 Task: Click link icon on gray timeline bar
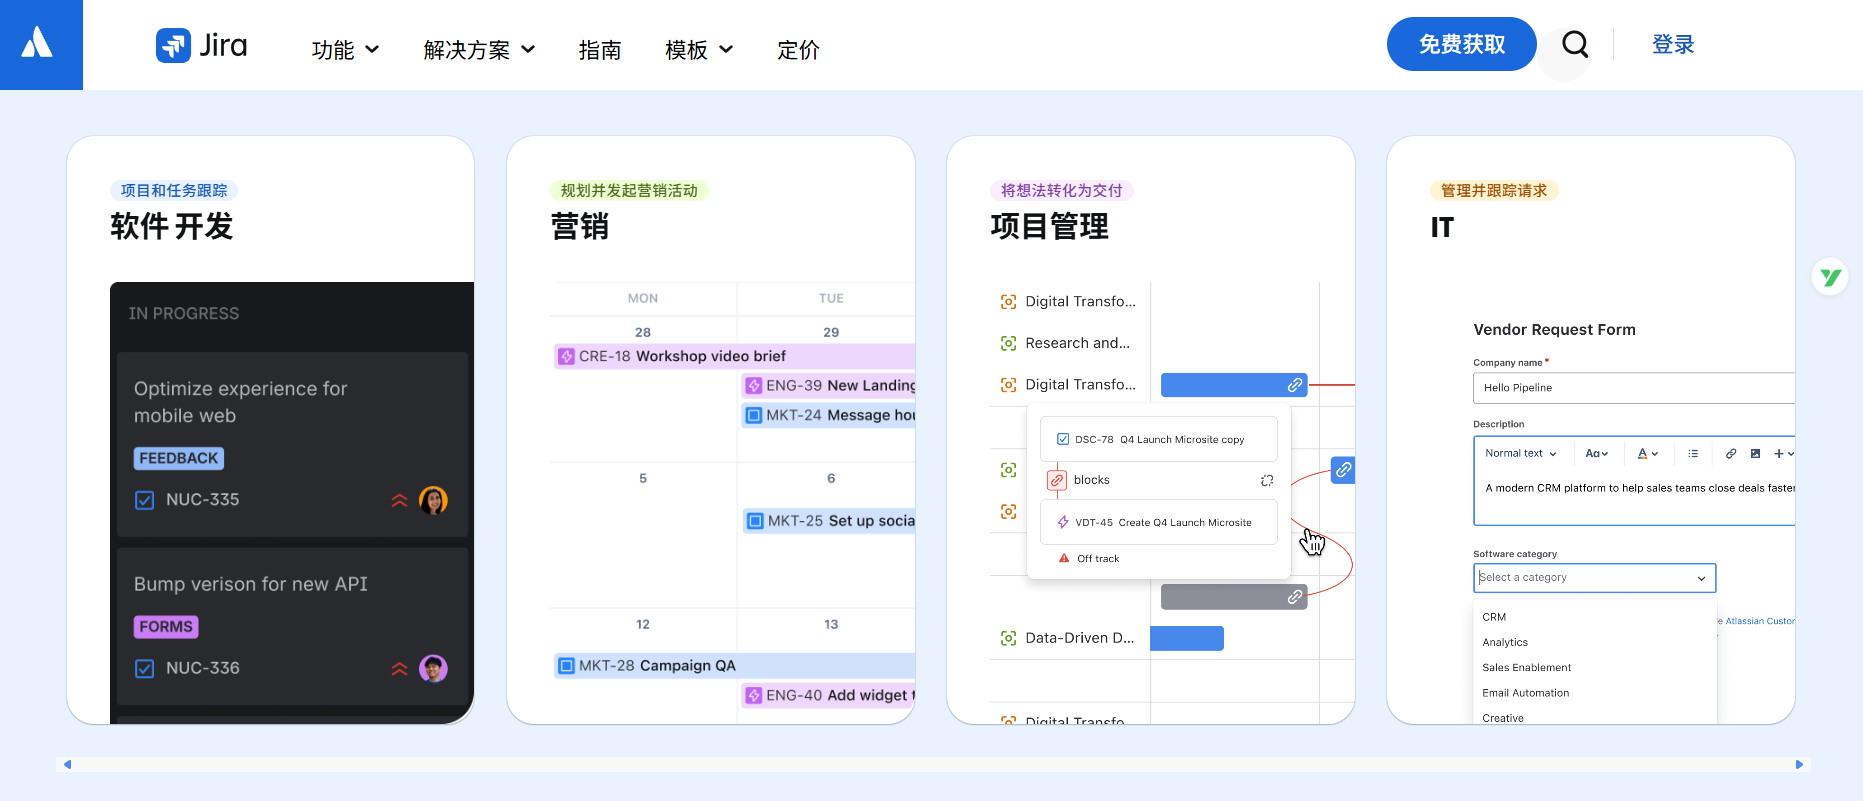coord(1294,597)
